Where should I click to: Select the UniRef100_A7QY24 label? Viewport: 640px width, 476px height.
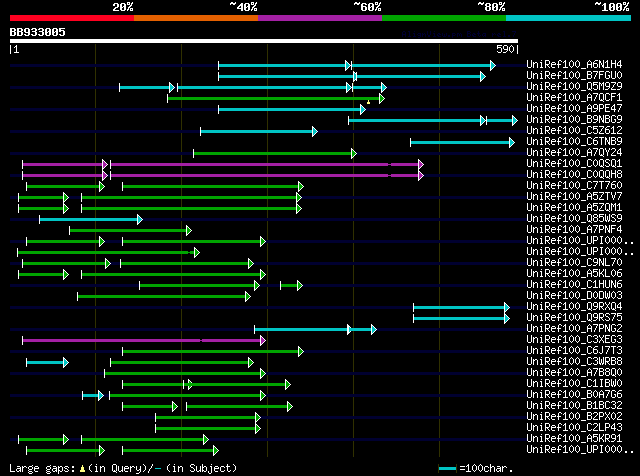[574, 153]
